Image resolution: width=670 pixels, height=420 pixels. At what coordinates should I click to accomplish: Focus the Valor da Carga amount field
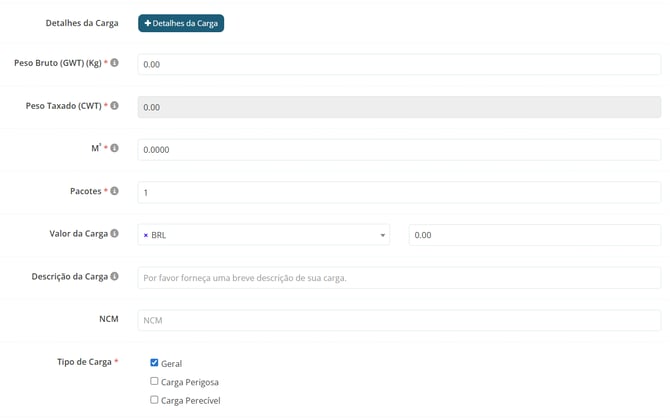click(534, 235)
